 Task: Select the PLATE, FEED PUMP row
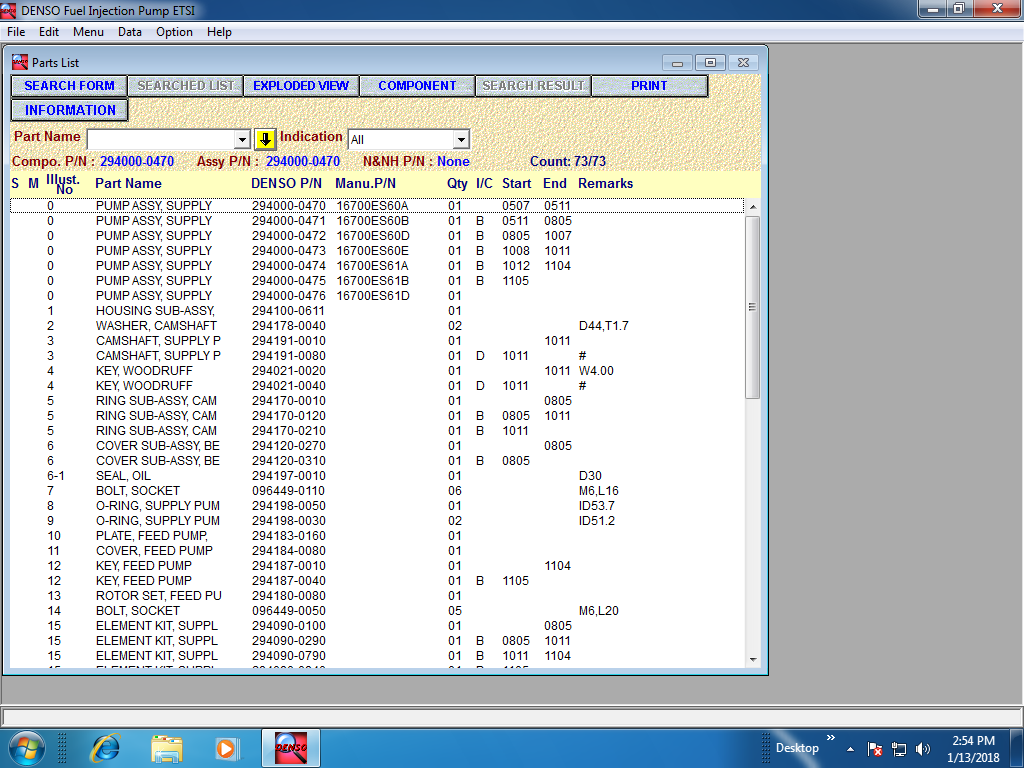[x=377, y=536]
